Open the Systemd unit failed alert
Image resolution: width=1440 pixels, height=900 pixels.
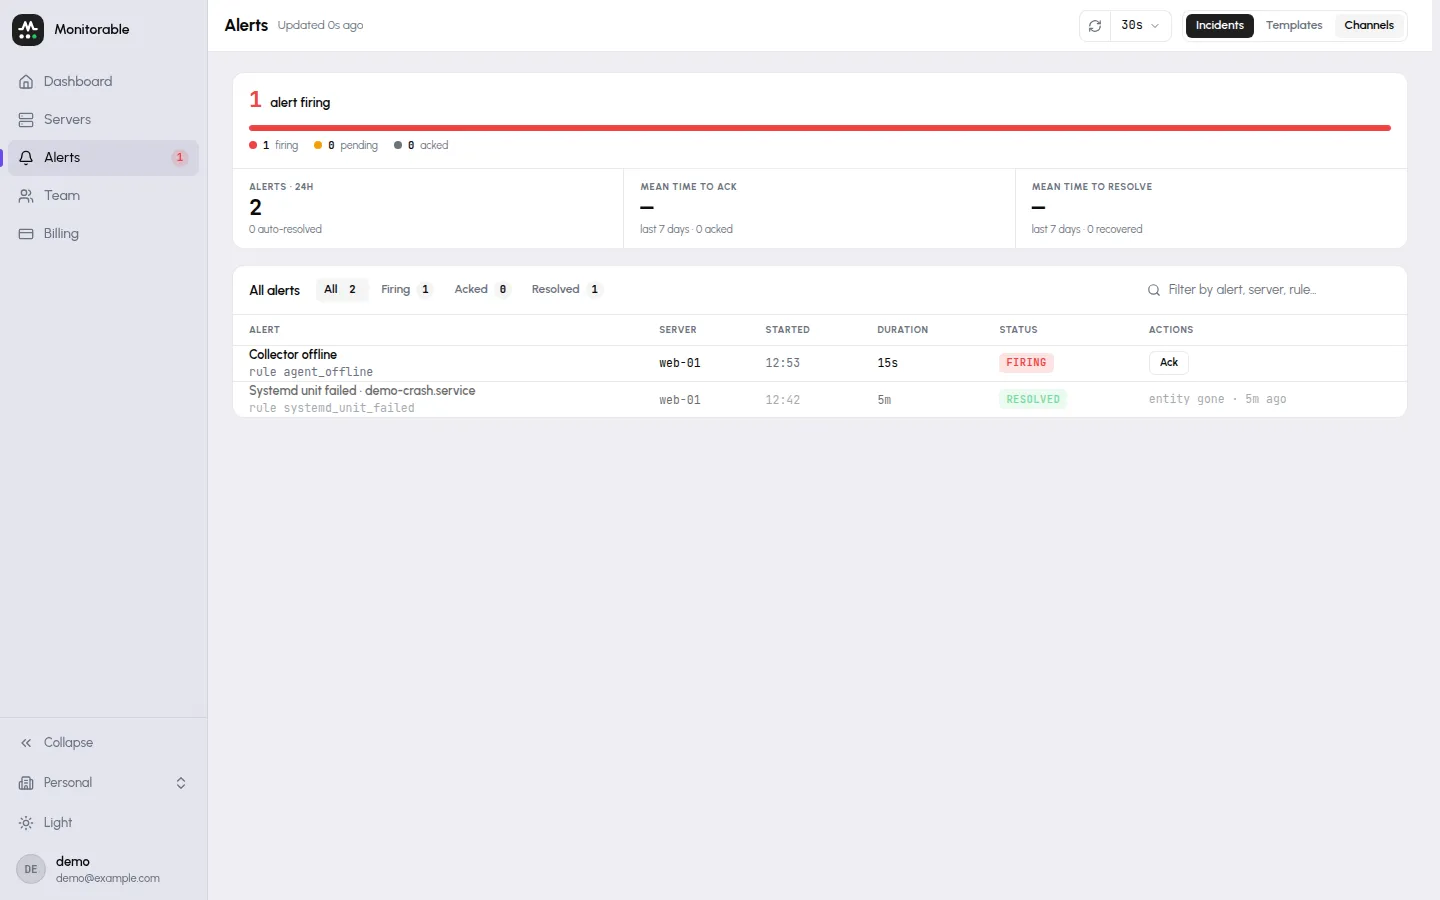[x=820, y=400]
